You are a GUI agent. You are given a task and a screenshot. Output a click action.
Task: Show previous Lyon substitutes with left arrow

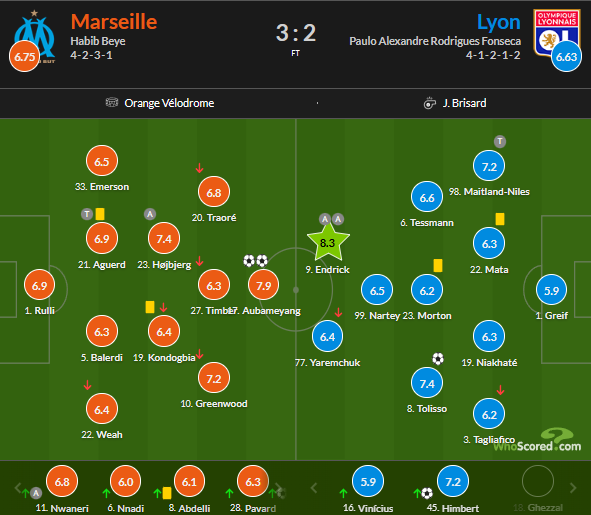click(x=314, y=487)
